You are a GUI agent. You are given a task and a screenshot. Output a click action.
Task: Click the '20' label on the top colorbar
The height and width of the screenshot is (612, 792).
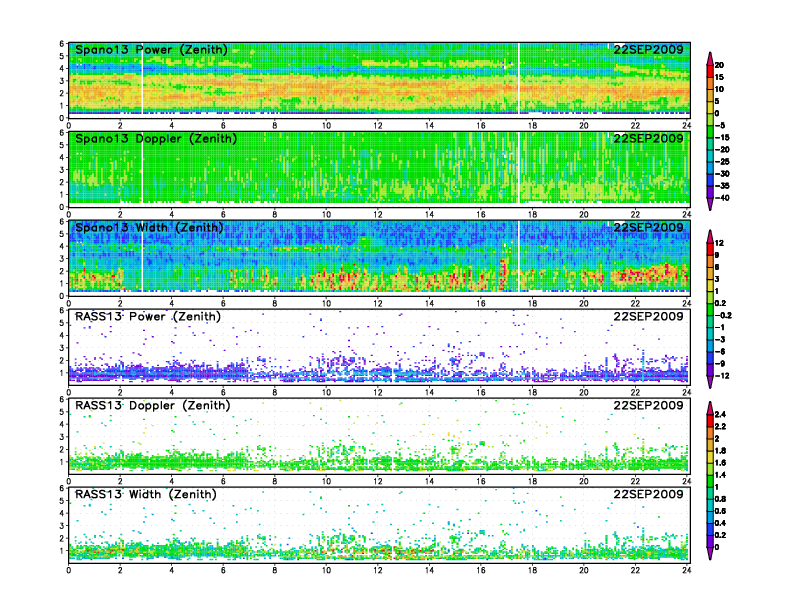click(719, 65)
